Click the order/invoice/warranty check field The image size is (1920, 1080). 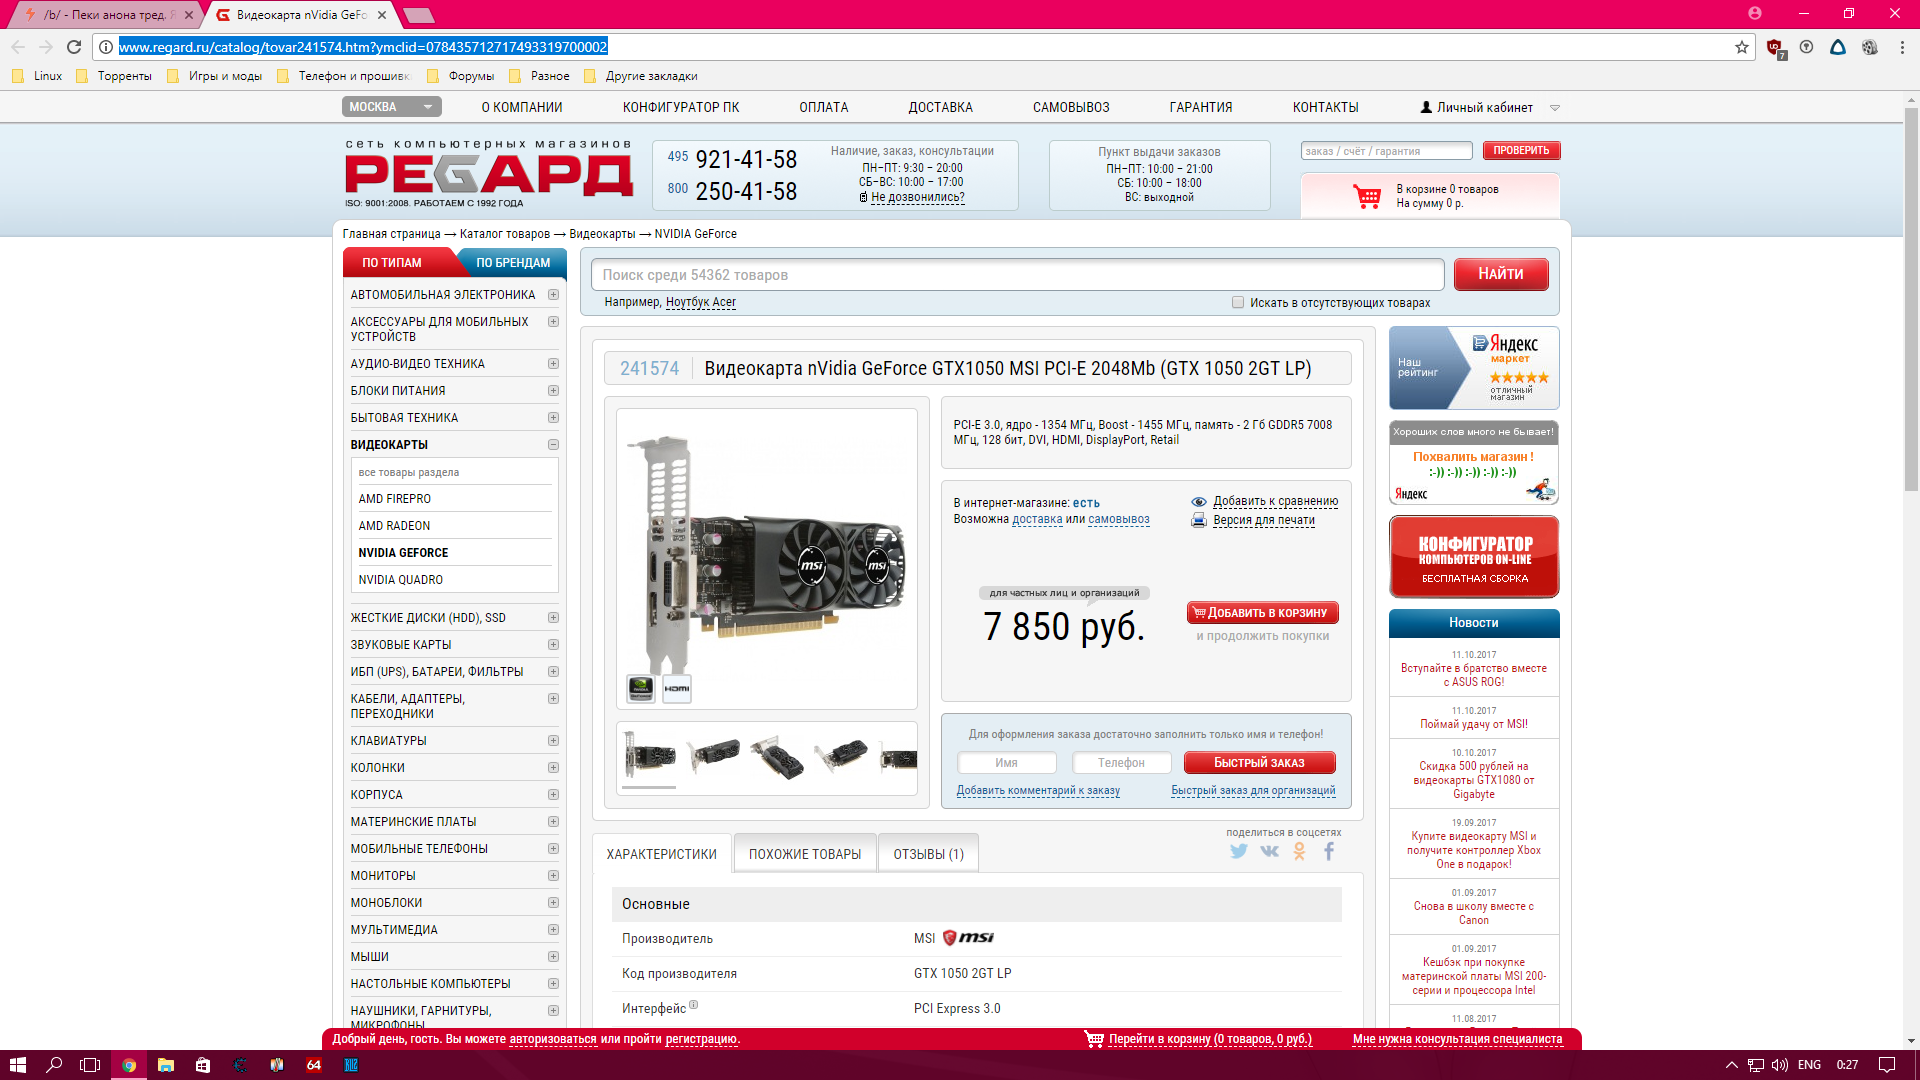[1387, 151]
